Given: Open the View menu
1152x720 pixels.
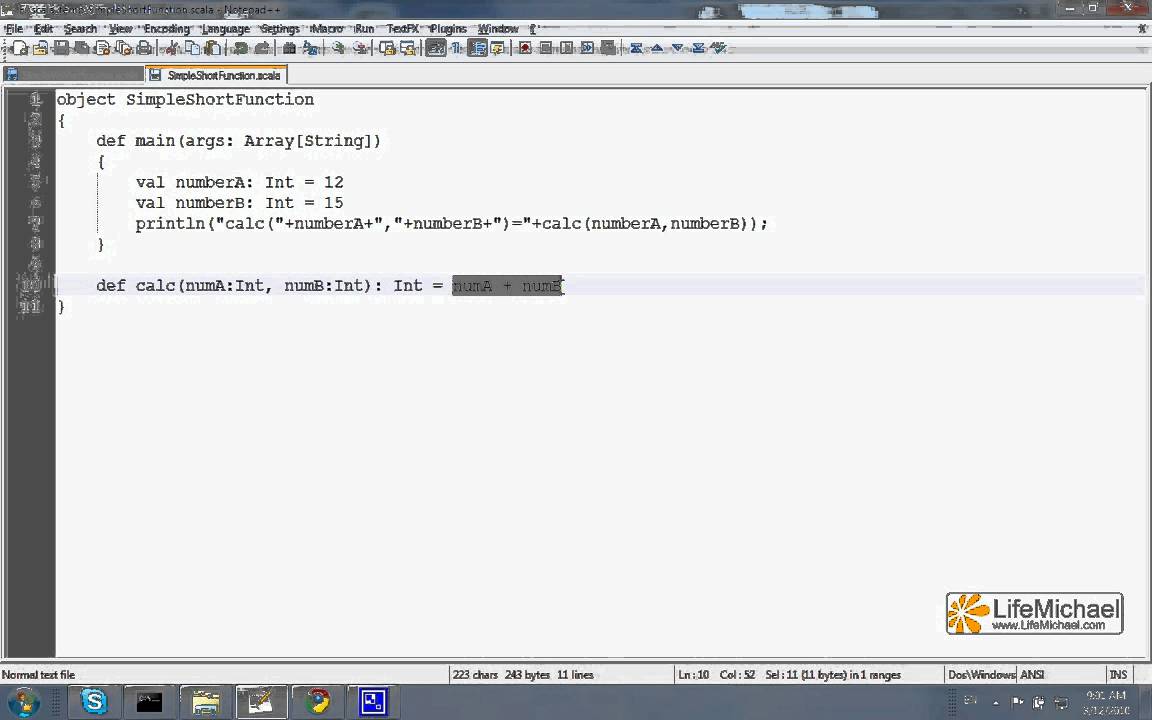Looking at the screenshot, I should click(x=120, y=29).
